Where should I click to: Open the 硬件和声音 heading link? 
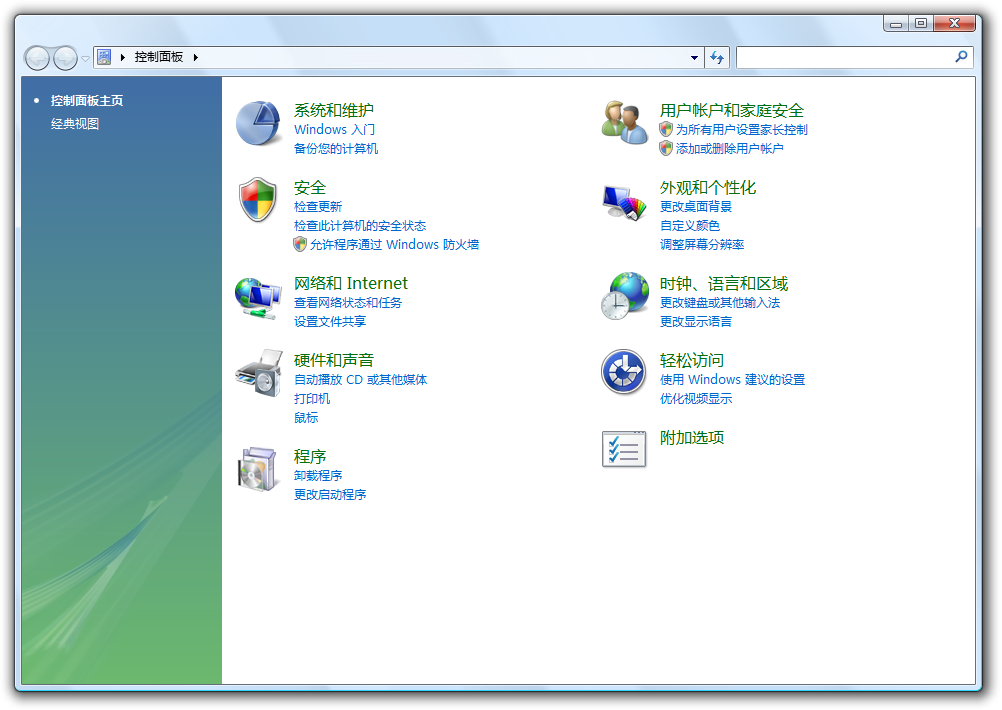(x=334, y=360)
